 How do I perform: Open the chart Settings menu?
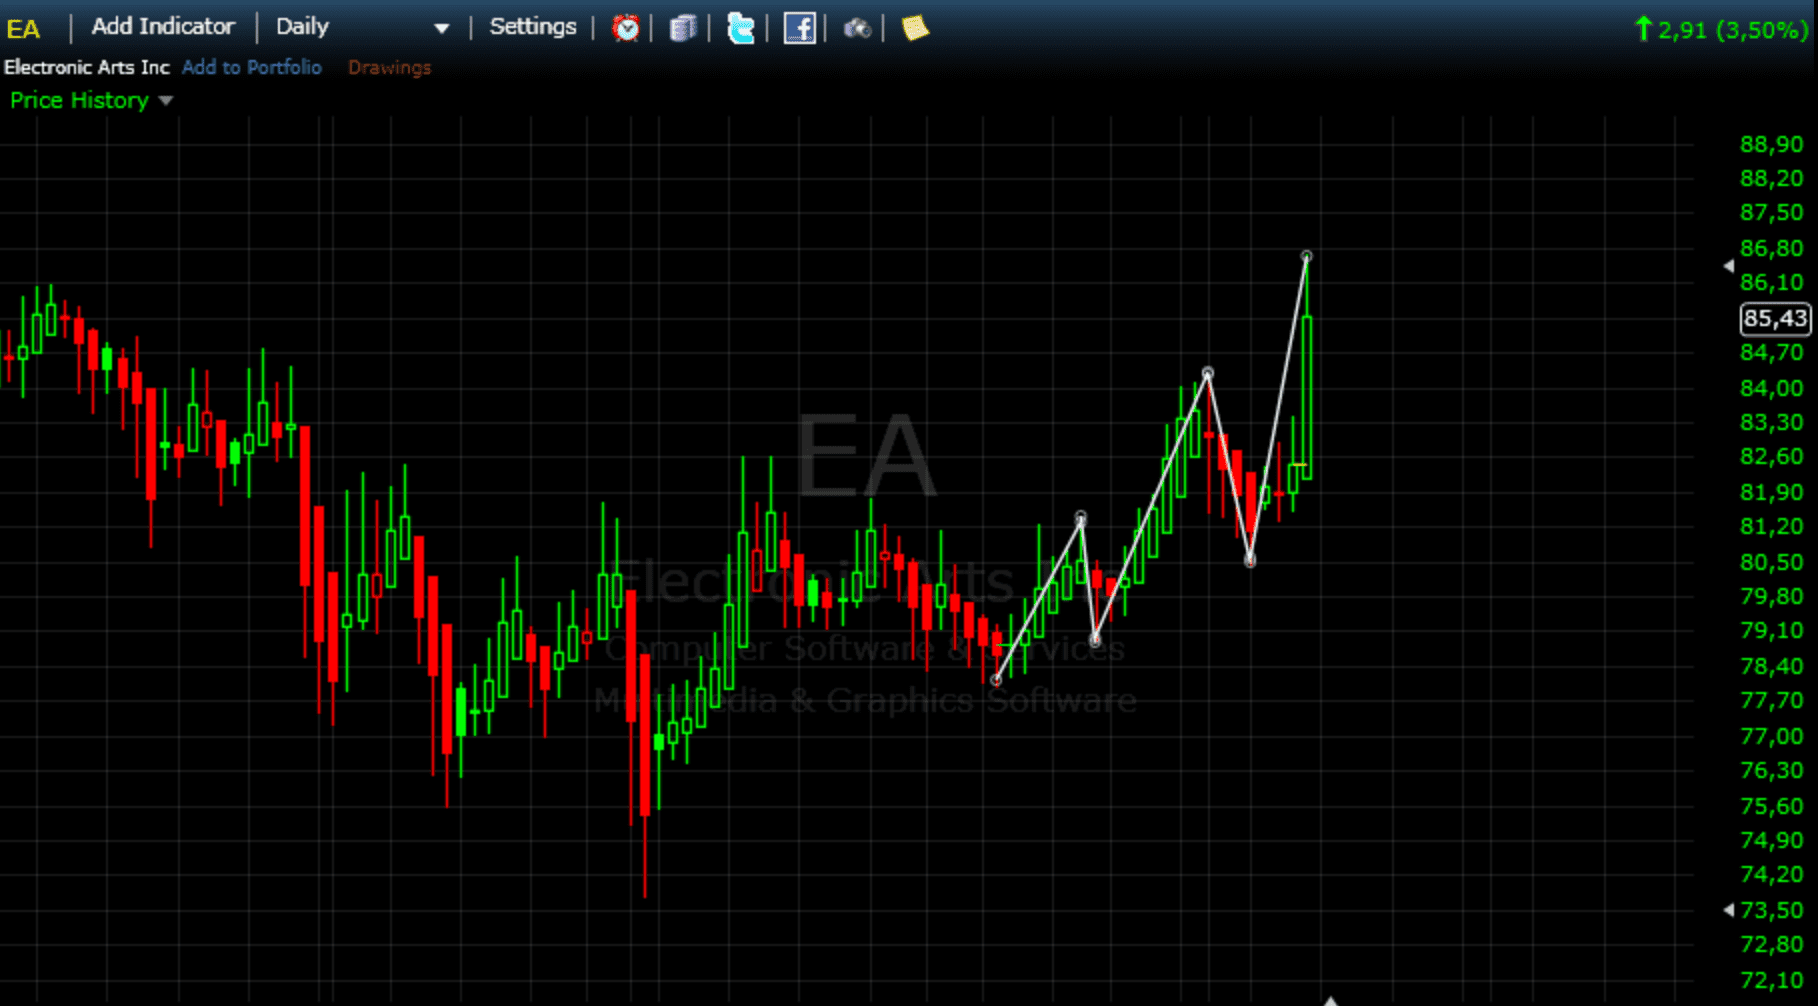pyautogui.click(x=533, y=27)
